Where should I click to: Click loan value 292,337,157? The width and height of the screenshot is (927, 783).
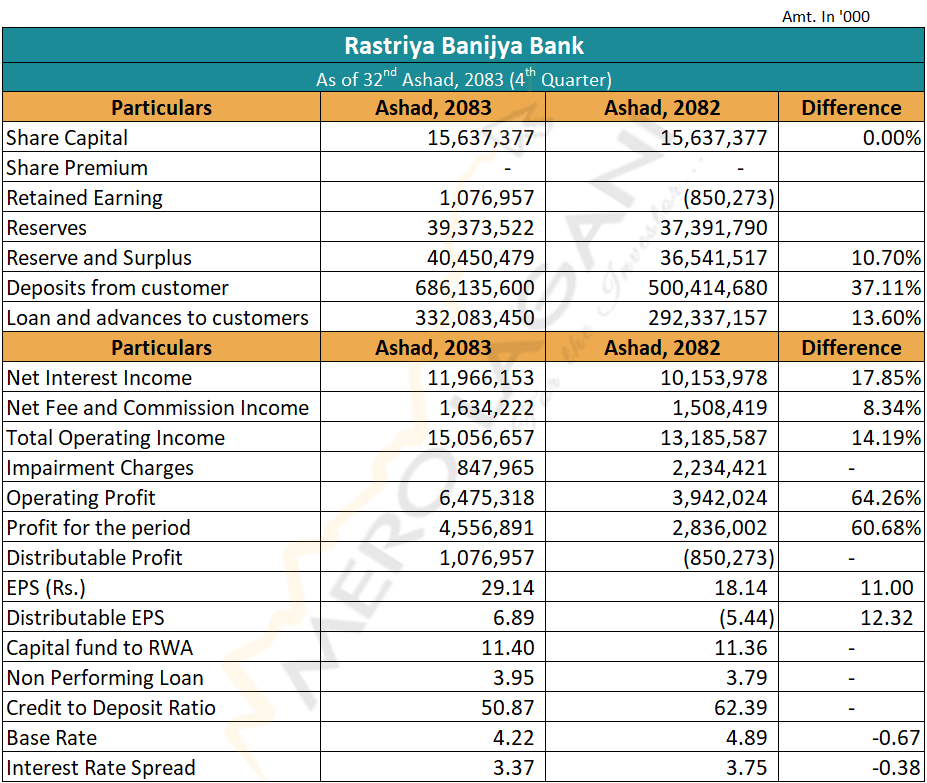(x=707, y=318)
